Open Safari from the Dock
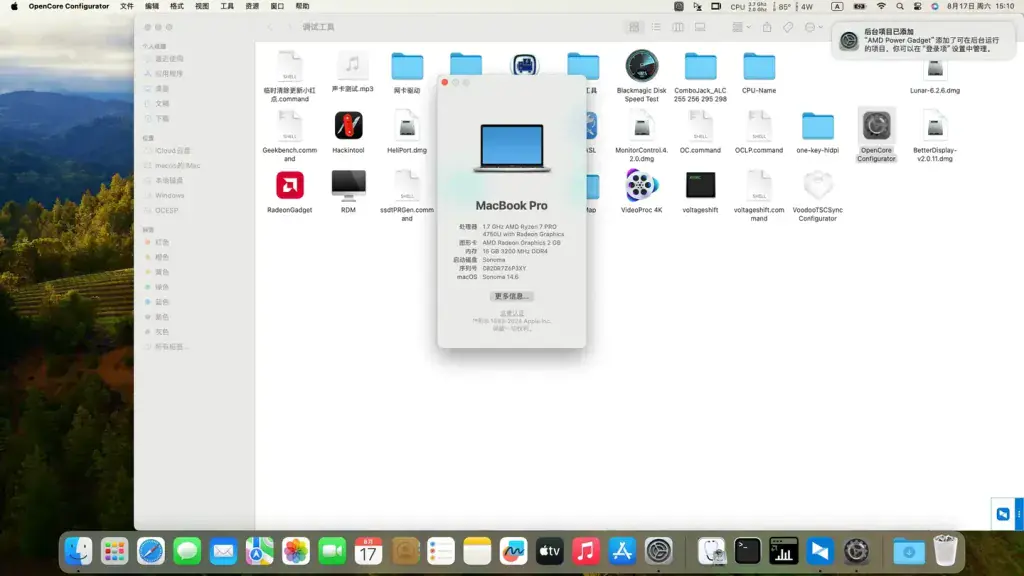 151,551
